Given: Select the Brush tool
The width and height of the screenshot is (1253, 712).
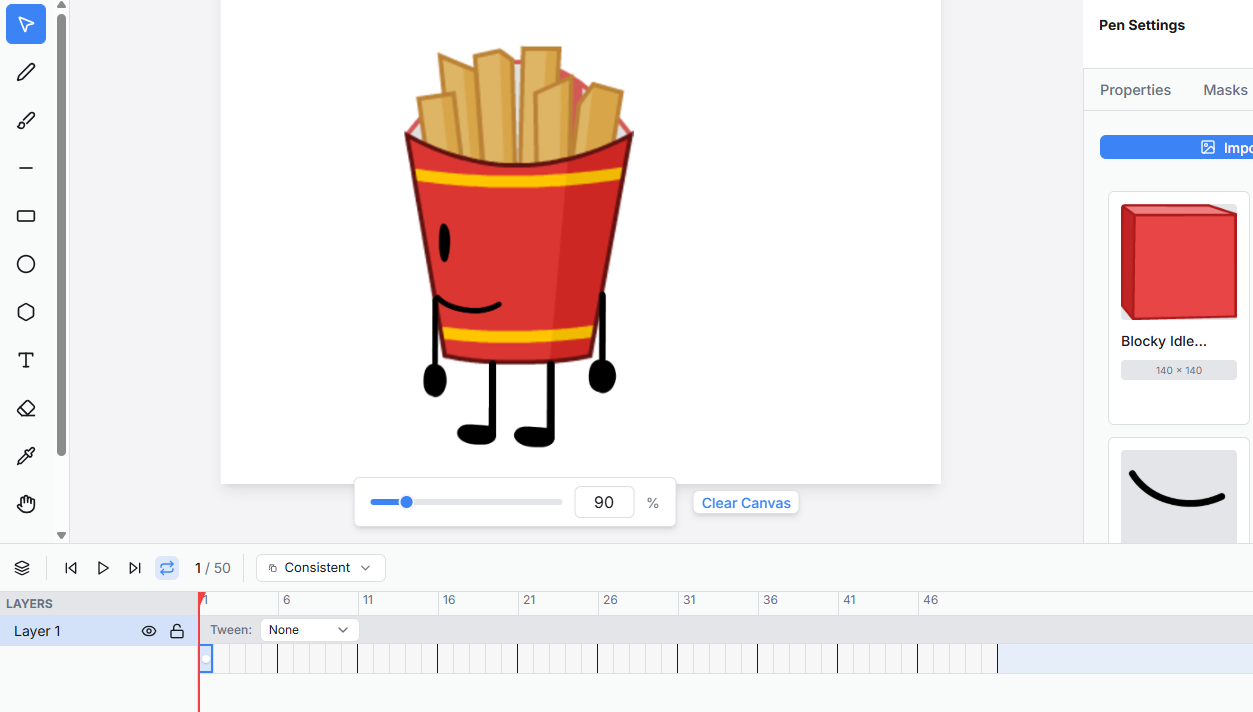Looking at the screenshot, I should point(26,120).
